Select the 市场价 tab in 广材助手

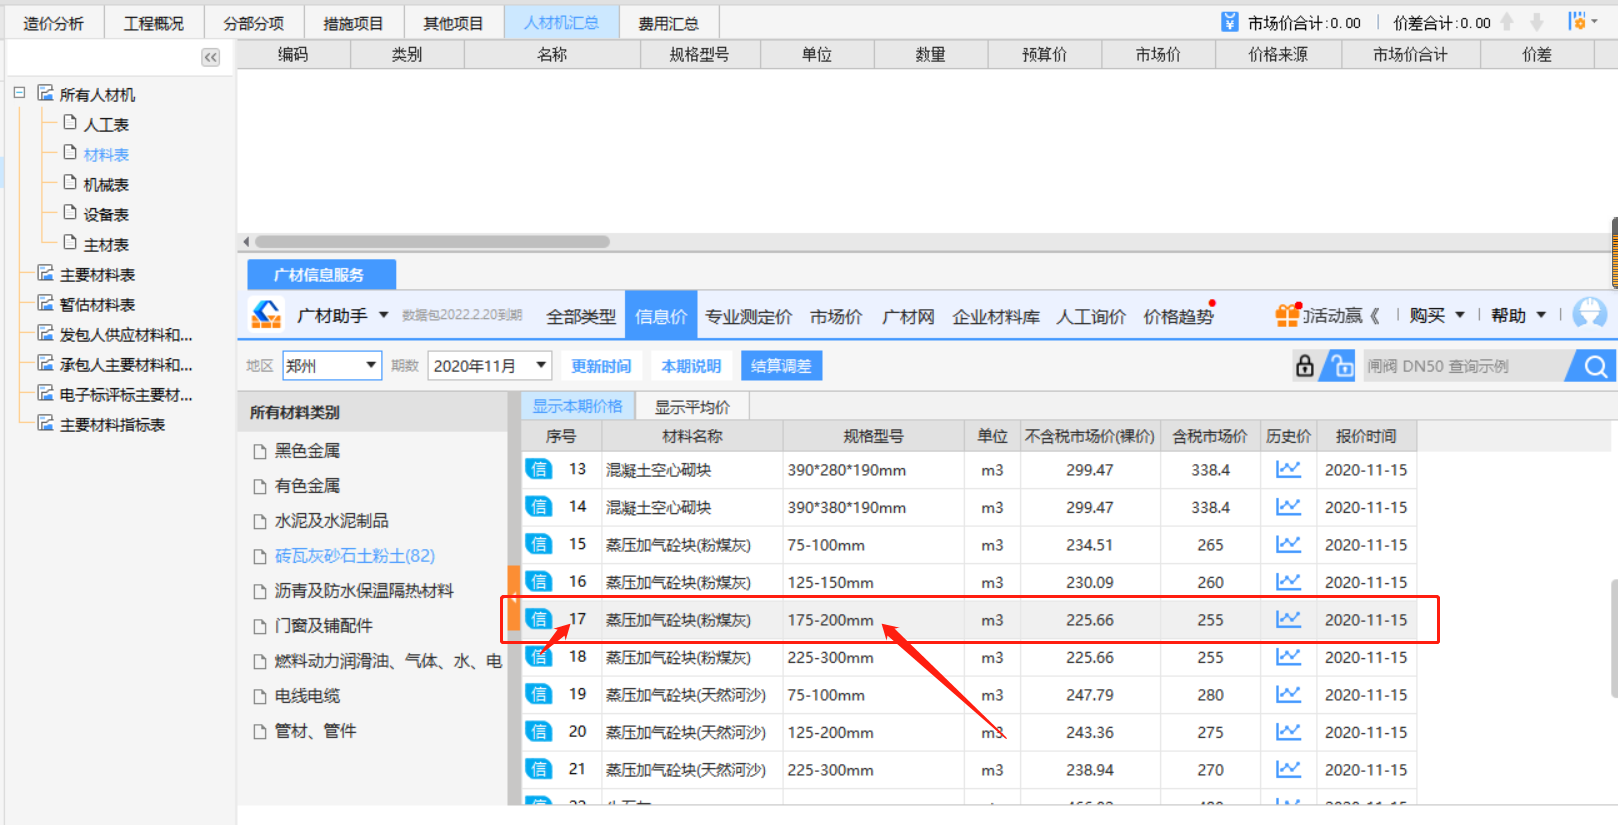[836, 316]
